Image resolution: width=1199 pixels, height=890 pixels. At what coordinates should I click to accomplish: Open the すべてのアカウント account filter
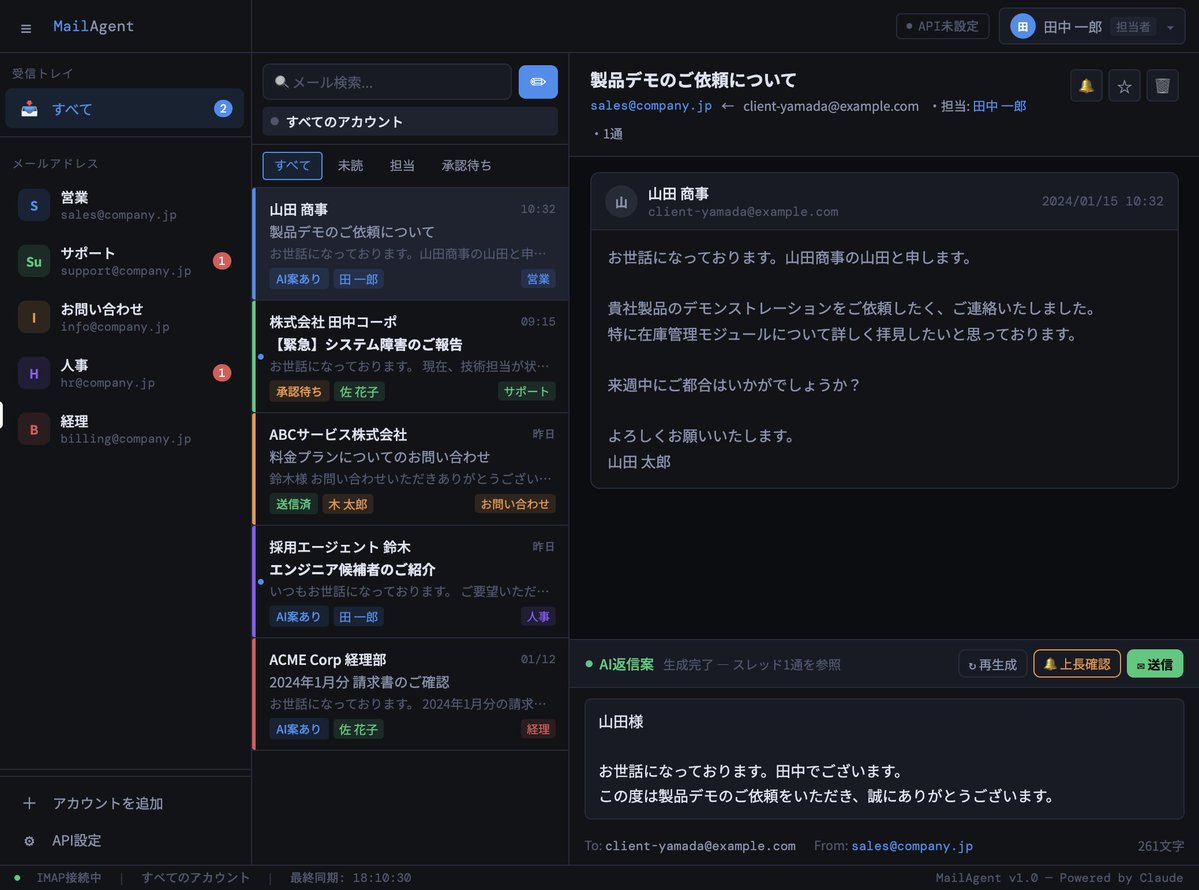410,122
